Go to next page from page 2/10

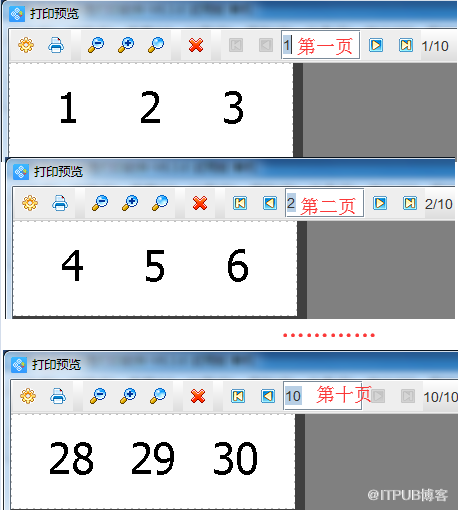coord(380,203)
